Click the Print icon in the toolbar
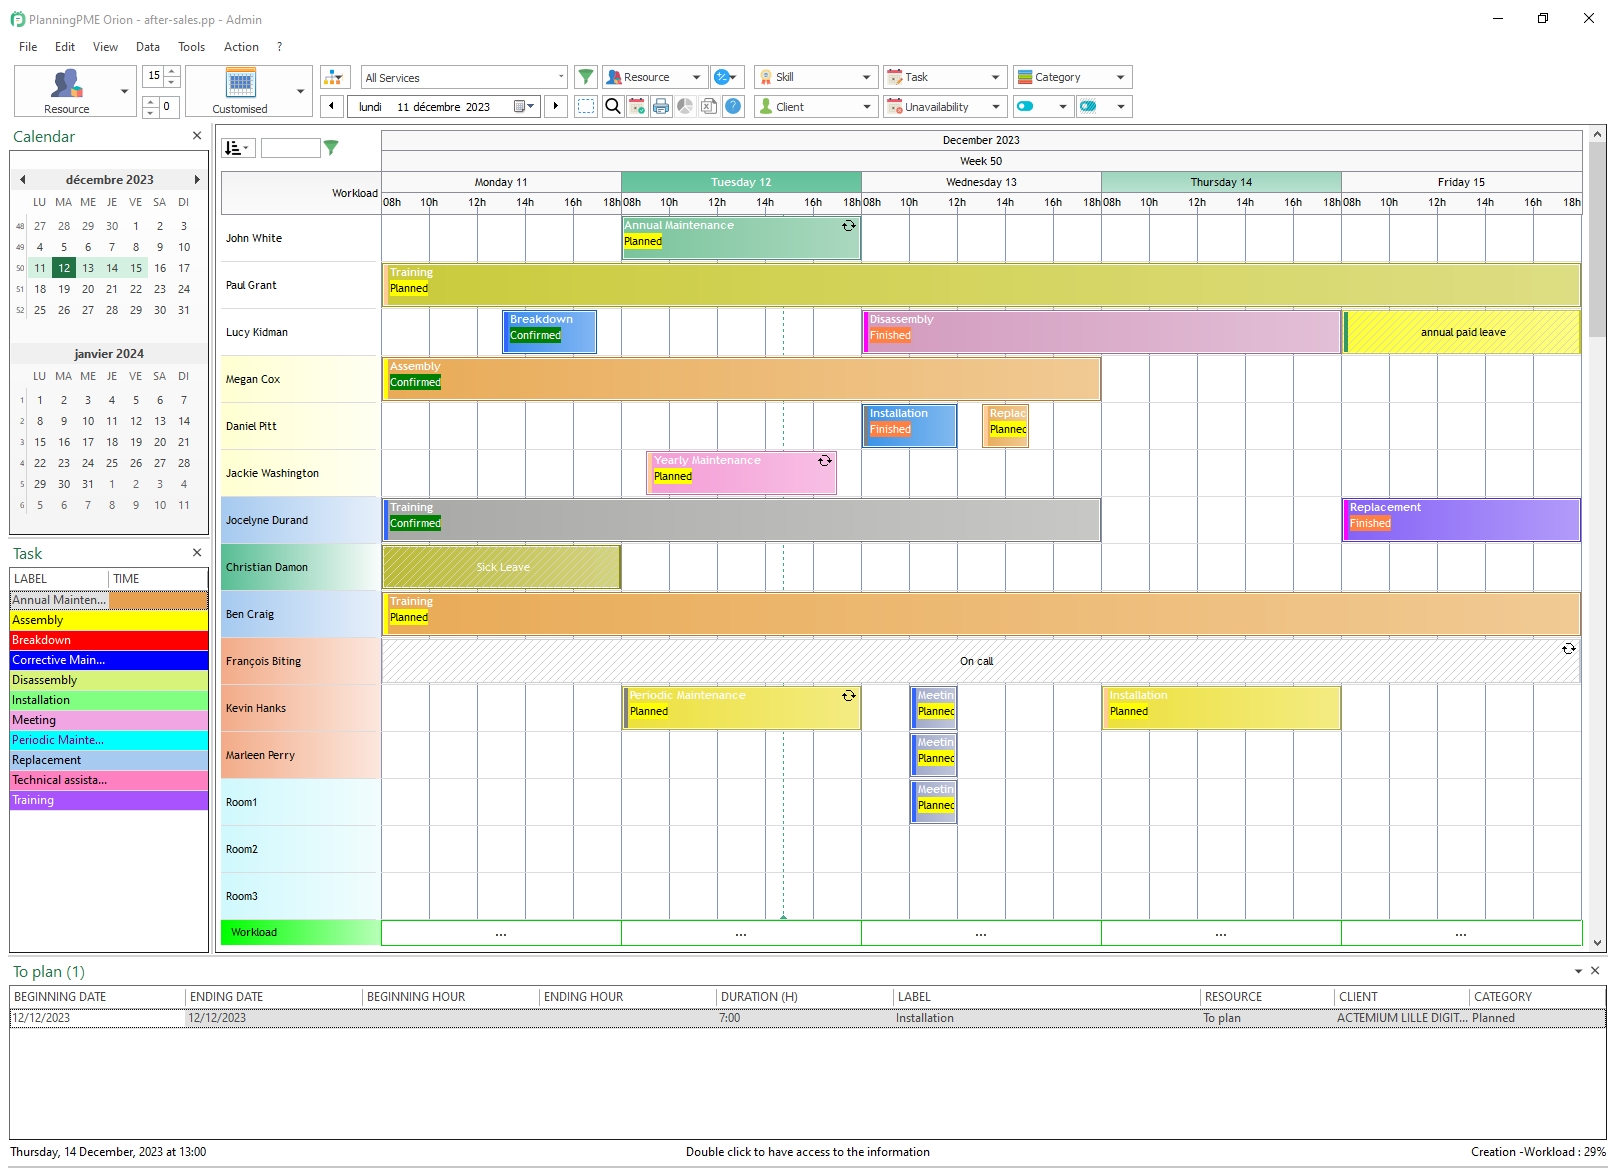 click(661, 106)
